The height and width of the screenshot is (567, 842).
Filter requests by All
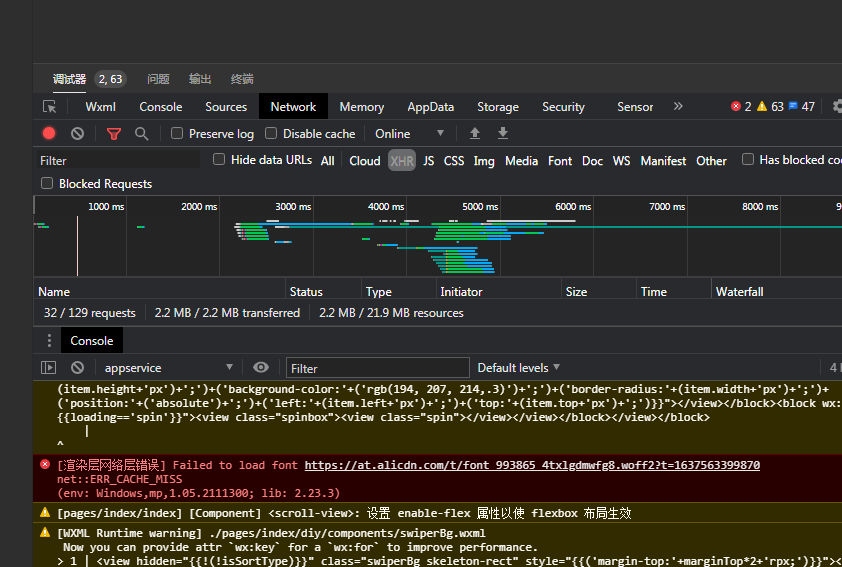[x=328, y=161]
